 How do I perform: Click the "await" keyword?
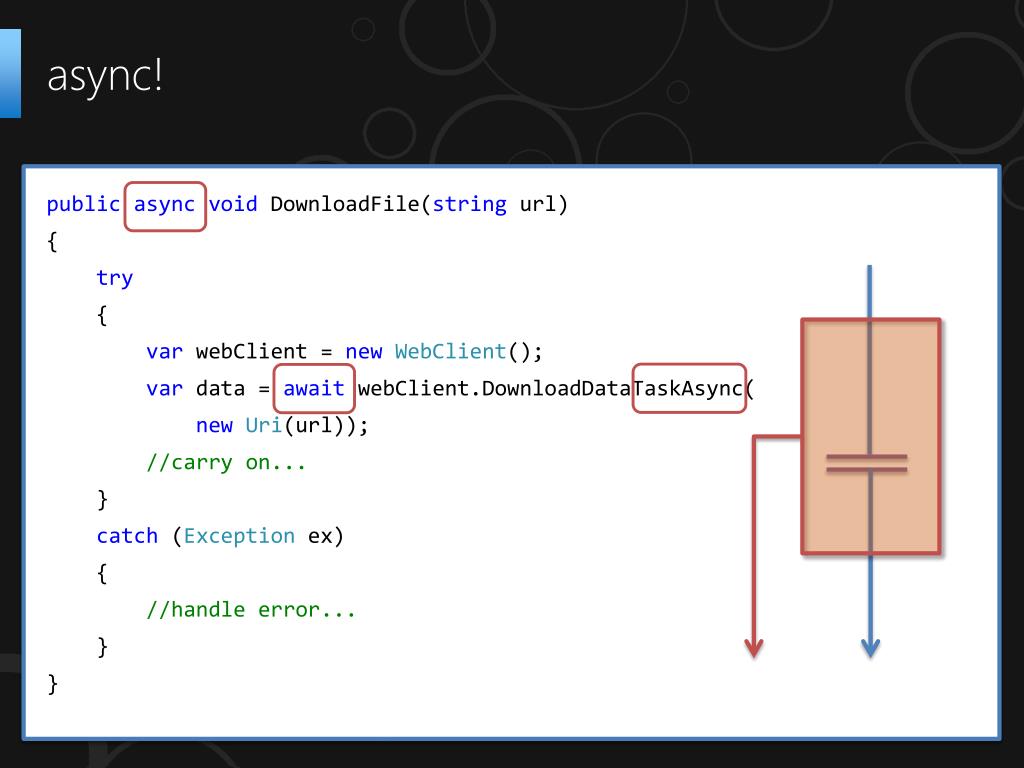(x=313, y=389)
